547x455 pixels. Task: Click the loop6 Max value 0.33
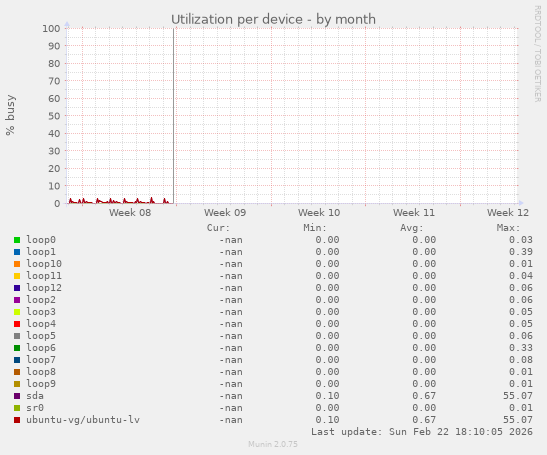pos(521,348)
